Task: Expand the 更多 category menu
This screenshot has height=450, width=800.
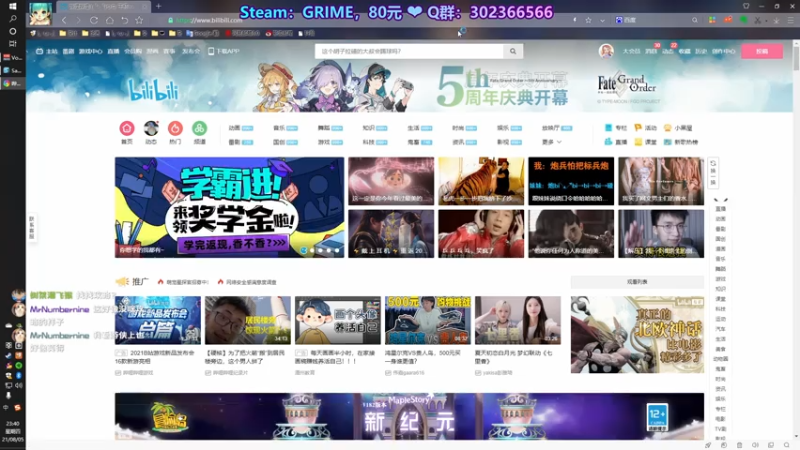Action: click(552, 142)
